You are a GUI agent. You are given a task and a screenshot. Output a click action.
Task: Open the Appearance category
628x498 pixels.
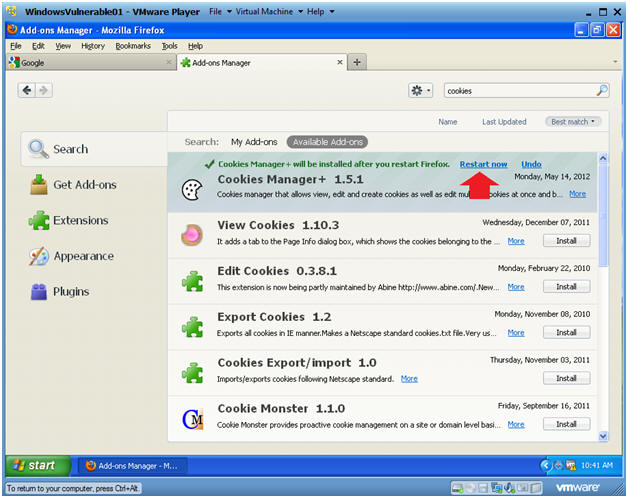click(x=72, y=256)
